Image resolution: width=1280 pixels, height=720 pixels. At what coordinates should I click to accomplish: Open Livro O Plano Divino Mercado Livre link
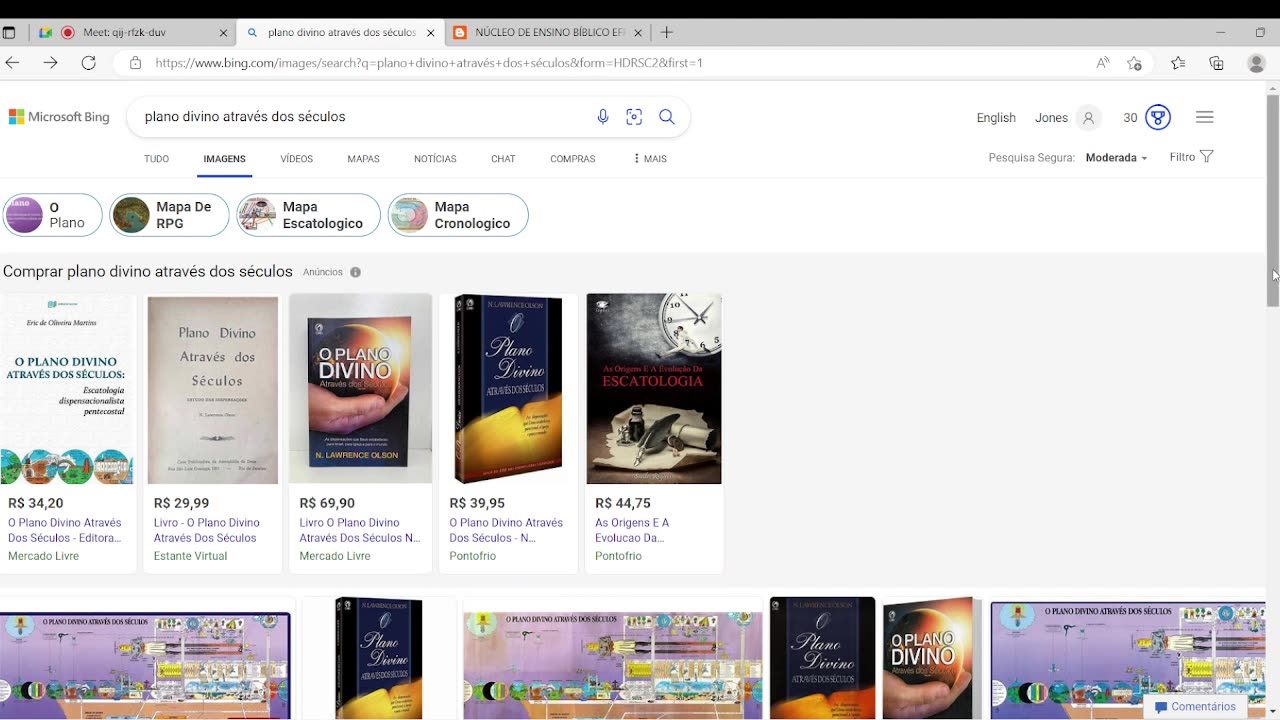click(x=360, y=530)
